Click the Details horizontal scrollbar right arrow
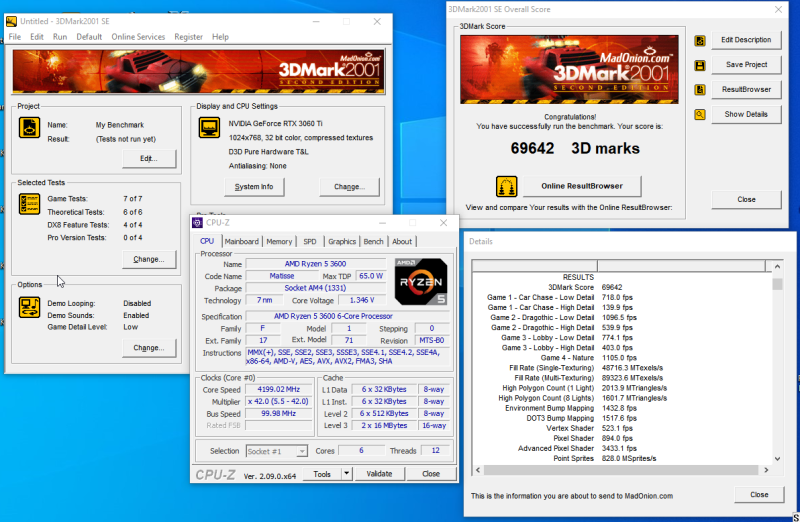This screenshot has height=522, width=800. (x=766, y=470)
